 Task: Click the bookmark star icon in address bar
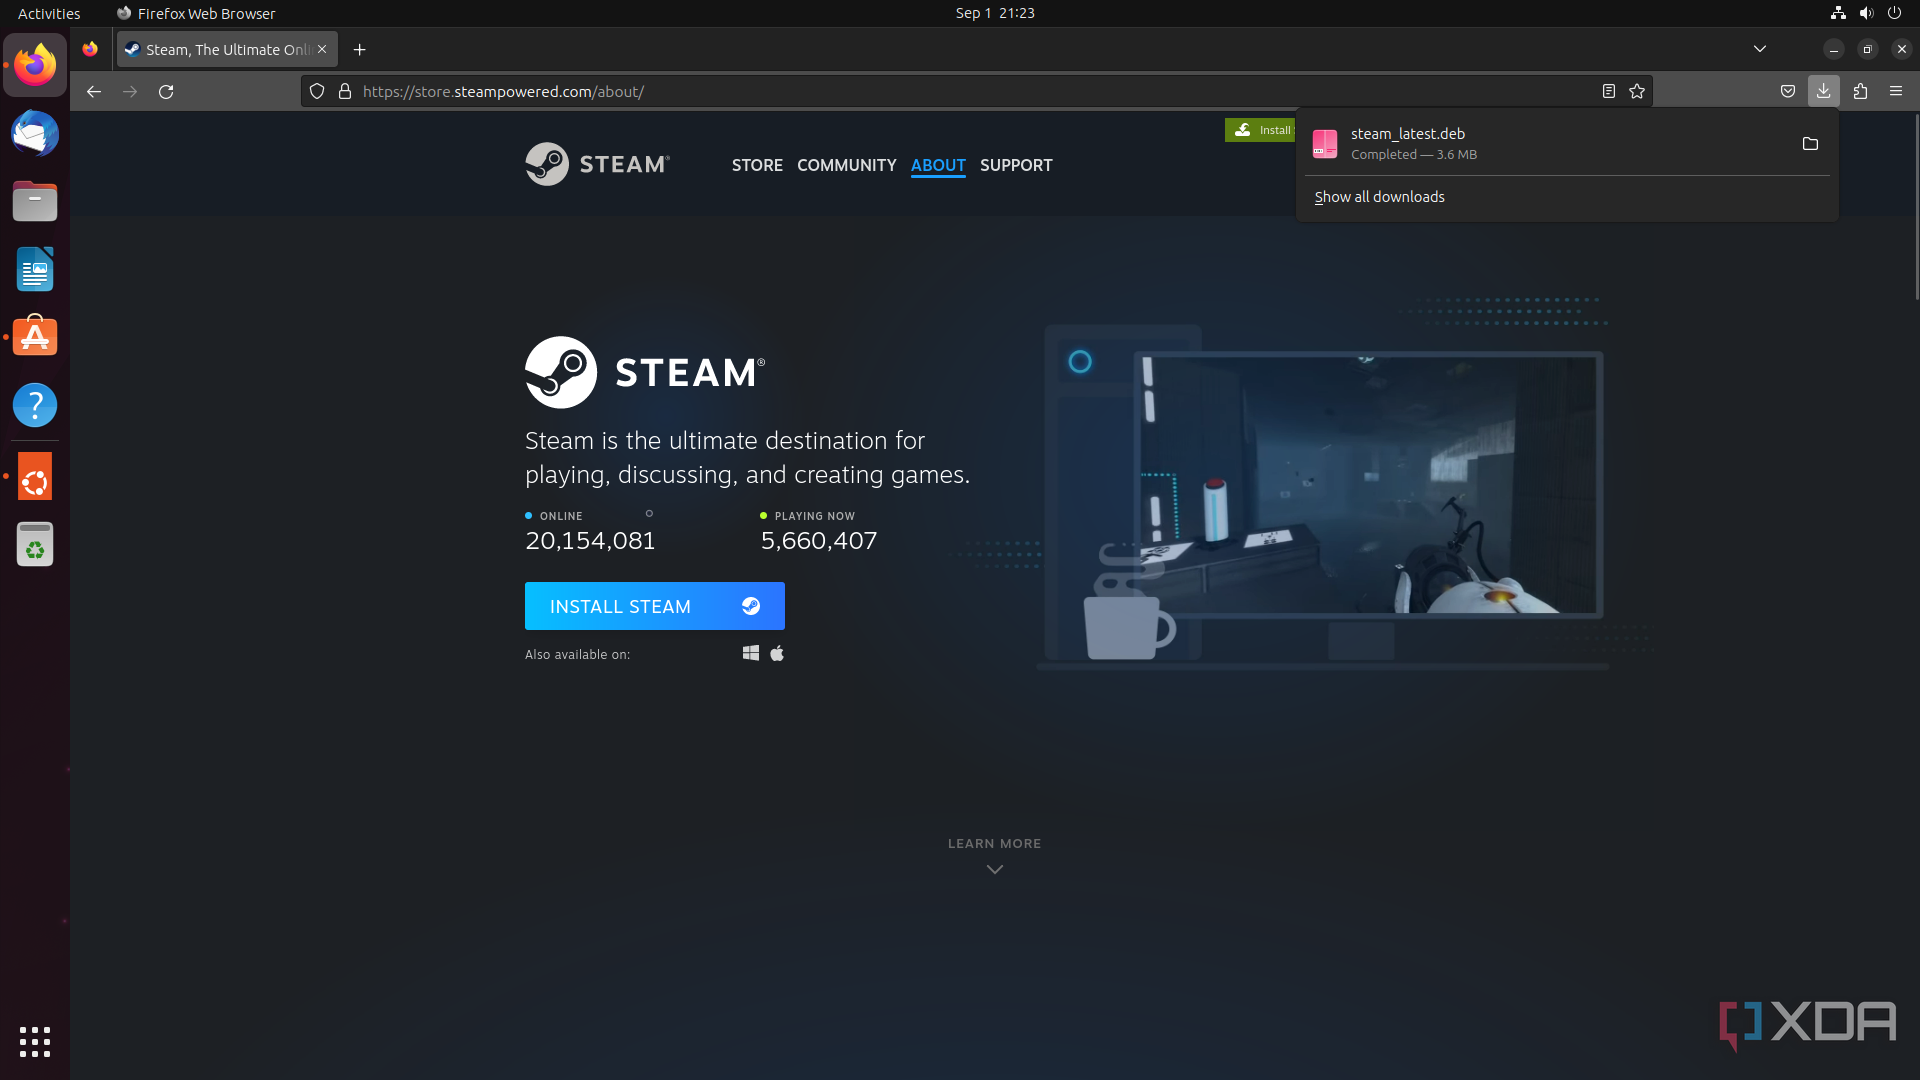click(x=1638, y=91)
